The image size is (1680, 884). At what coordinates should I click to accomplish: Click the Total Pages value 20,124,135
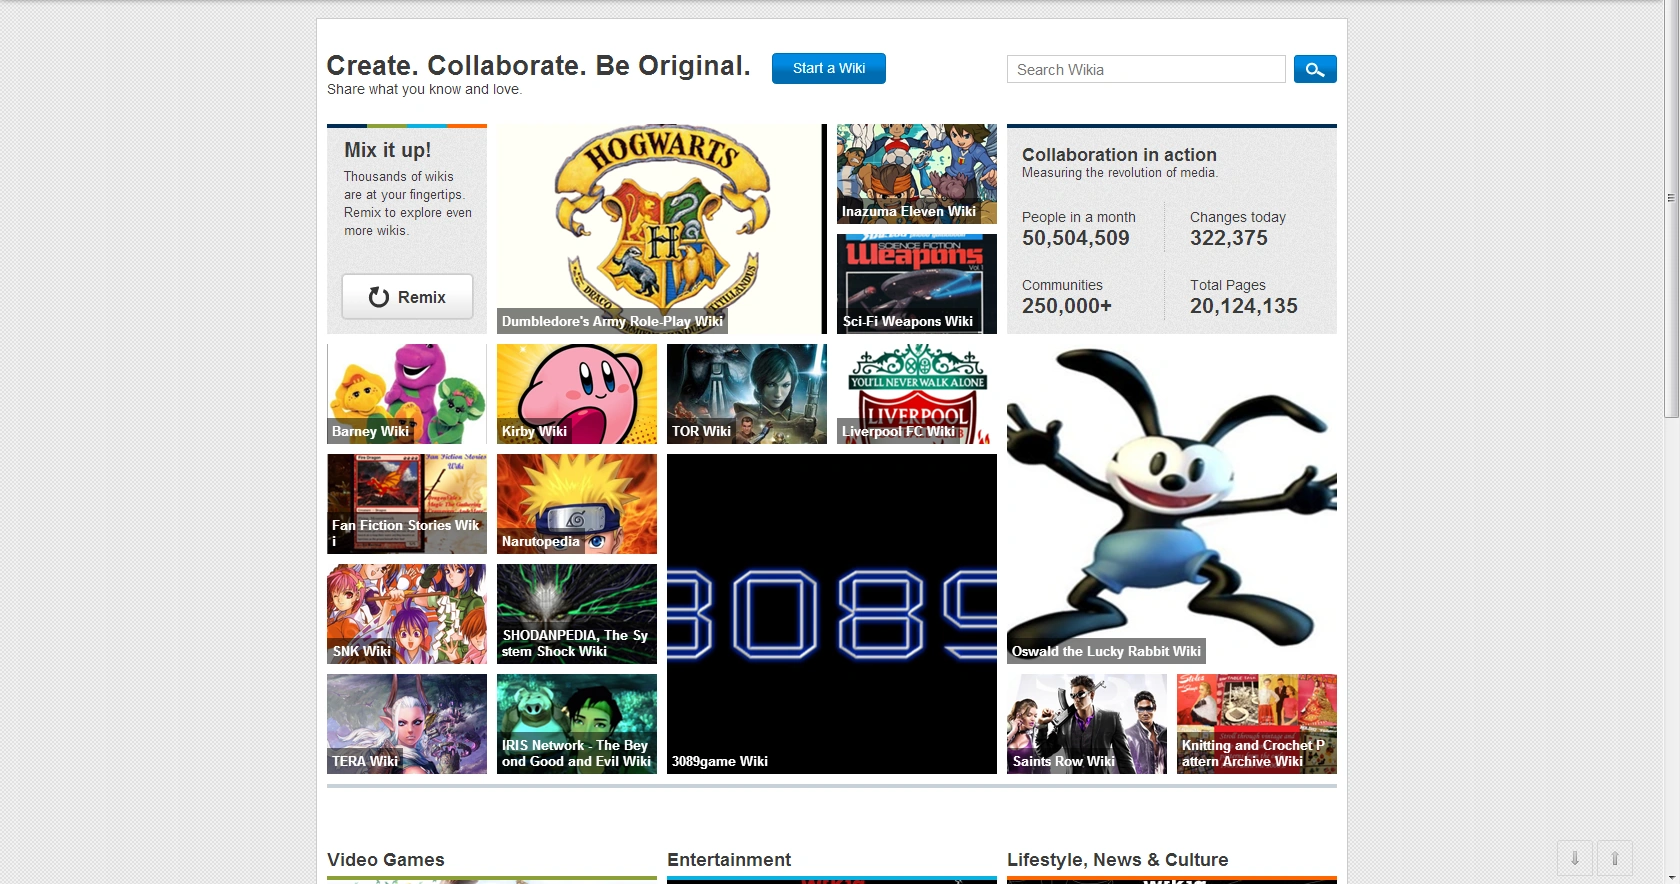pos(1244,306)
